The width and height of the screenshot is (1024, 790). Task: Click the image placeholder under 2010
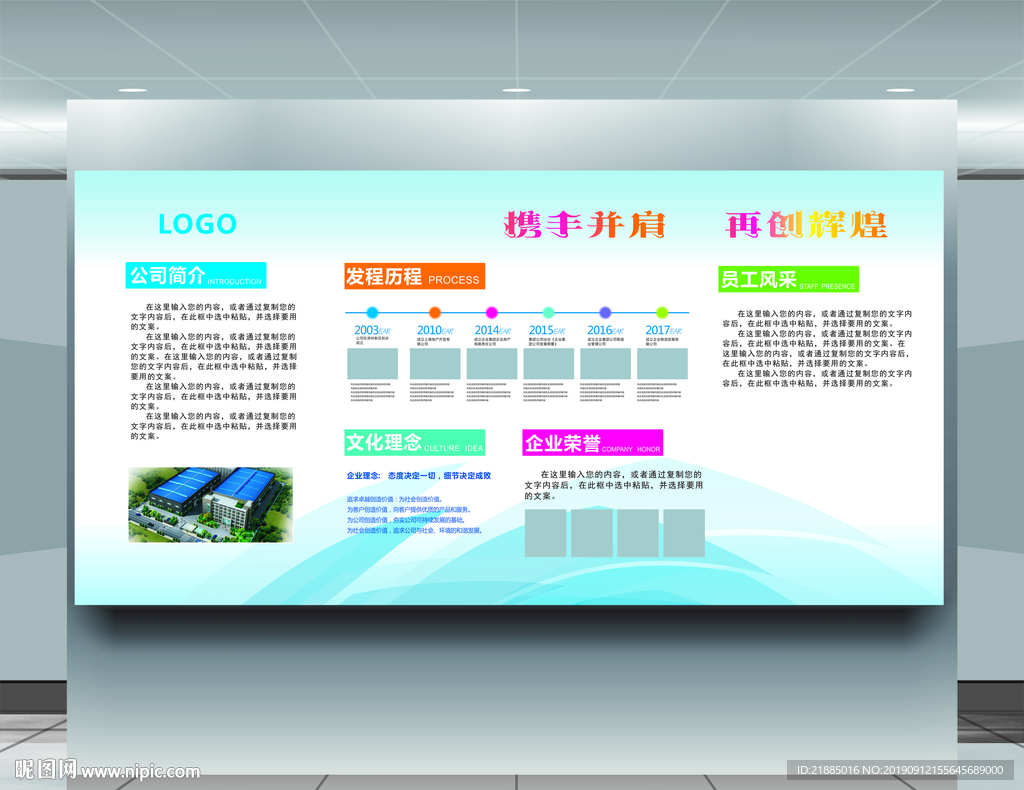click(x=435, y=364)
